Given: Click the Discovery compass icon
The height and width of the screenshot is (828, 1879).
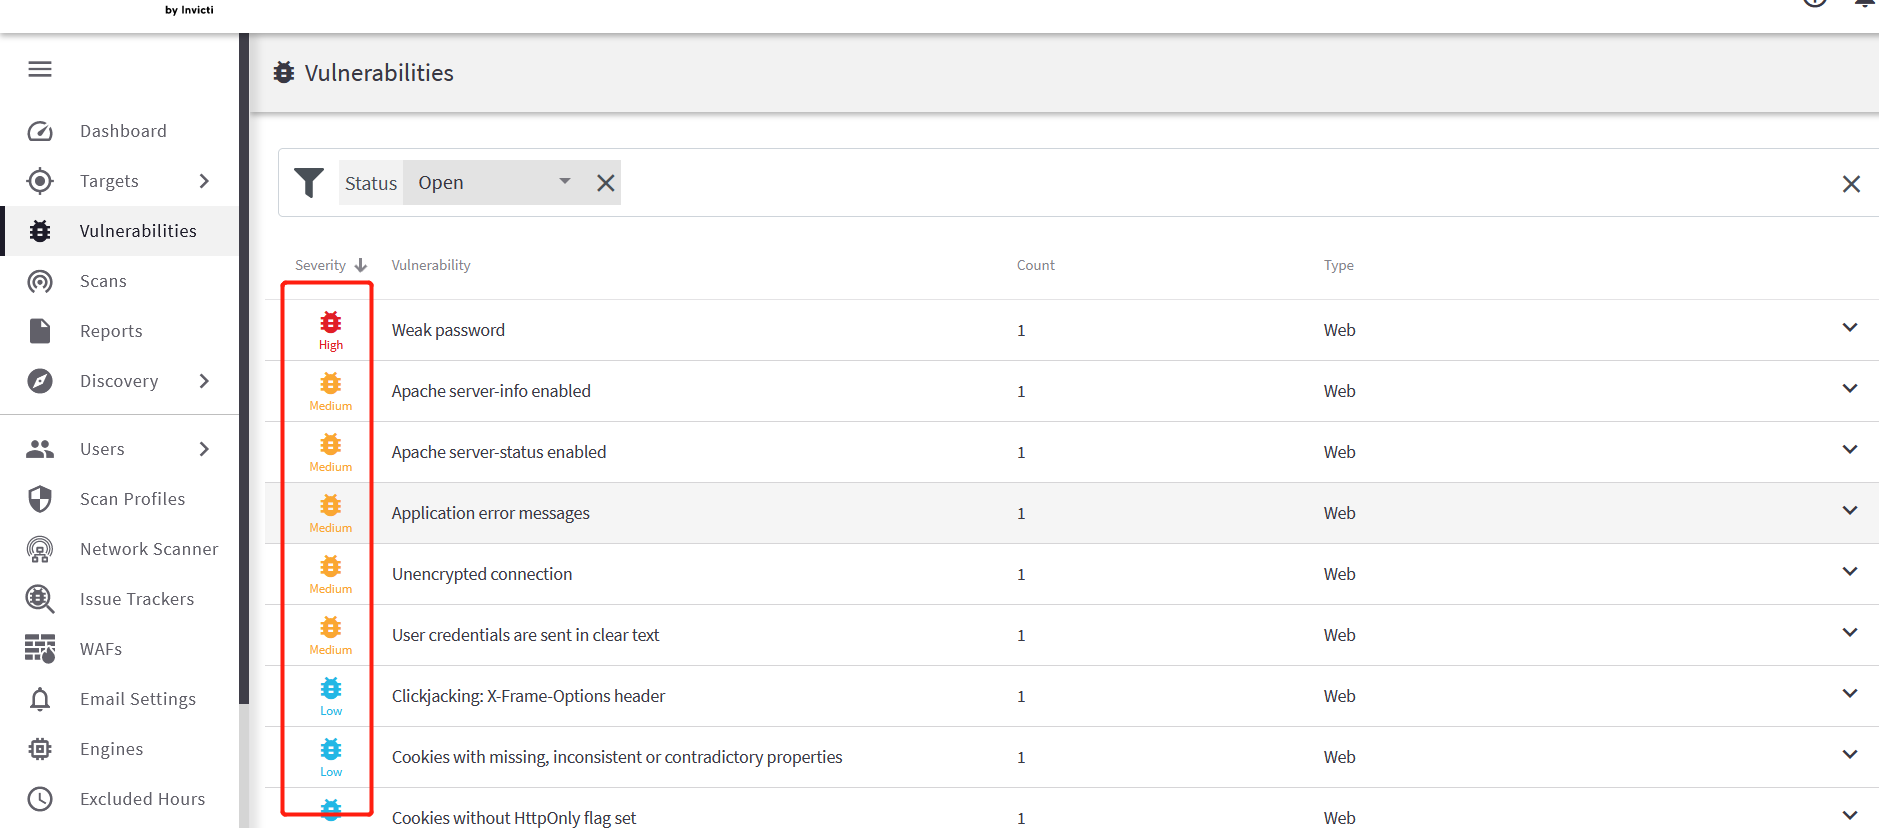Looking at the screenshot, I should (x=40, y=381).
